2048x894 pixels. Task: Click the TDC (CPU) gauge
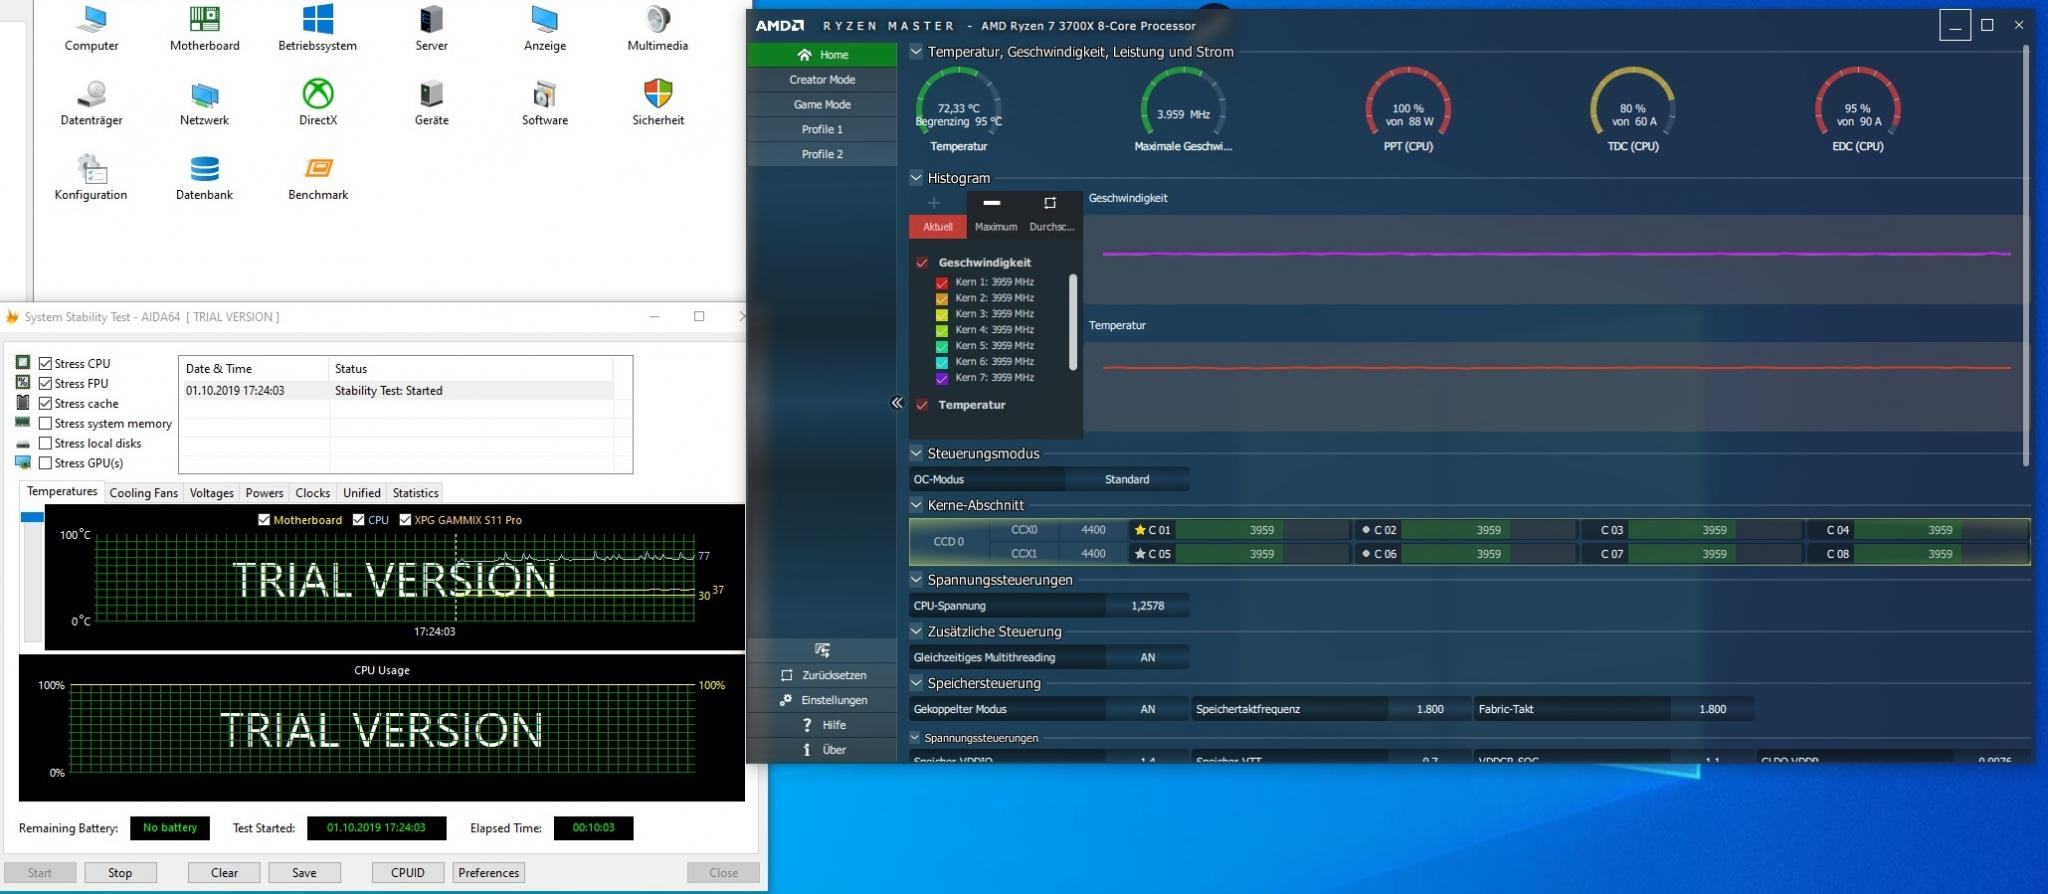point(1632,108)
